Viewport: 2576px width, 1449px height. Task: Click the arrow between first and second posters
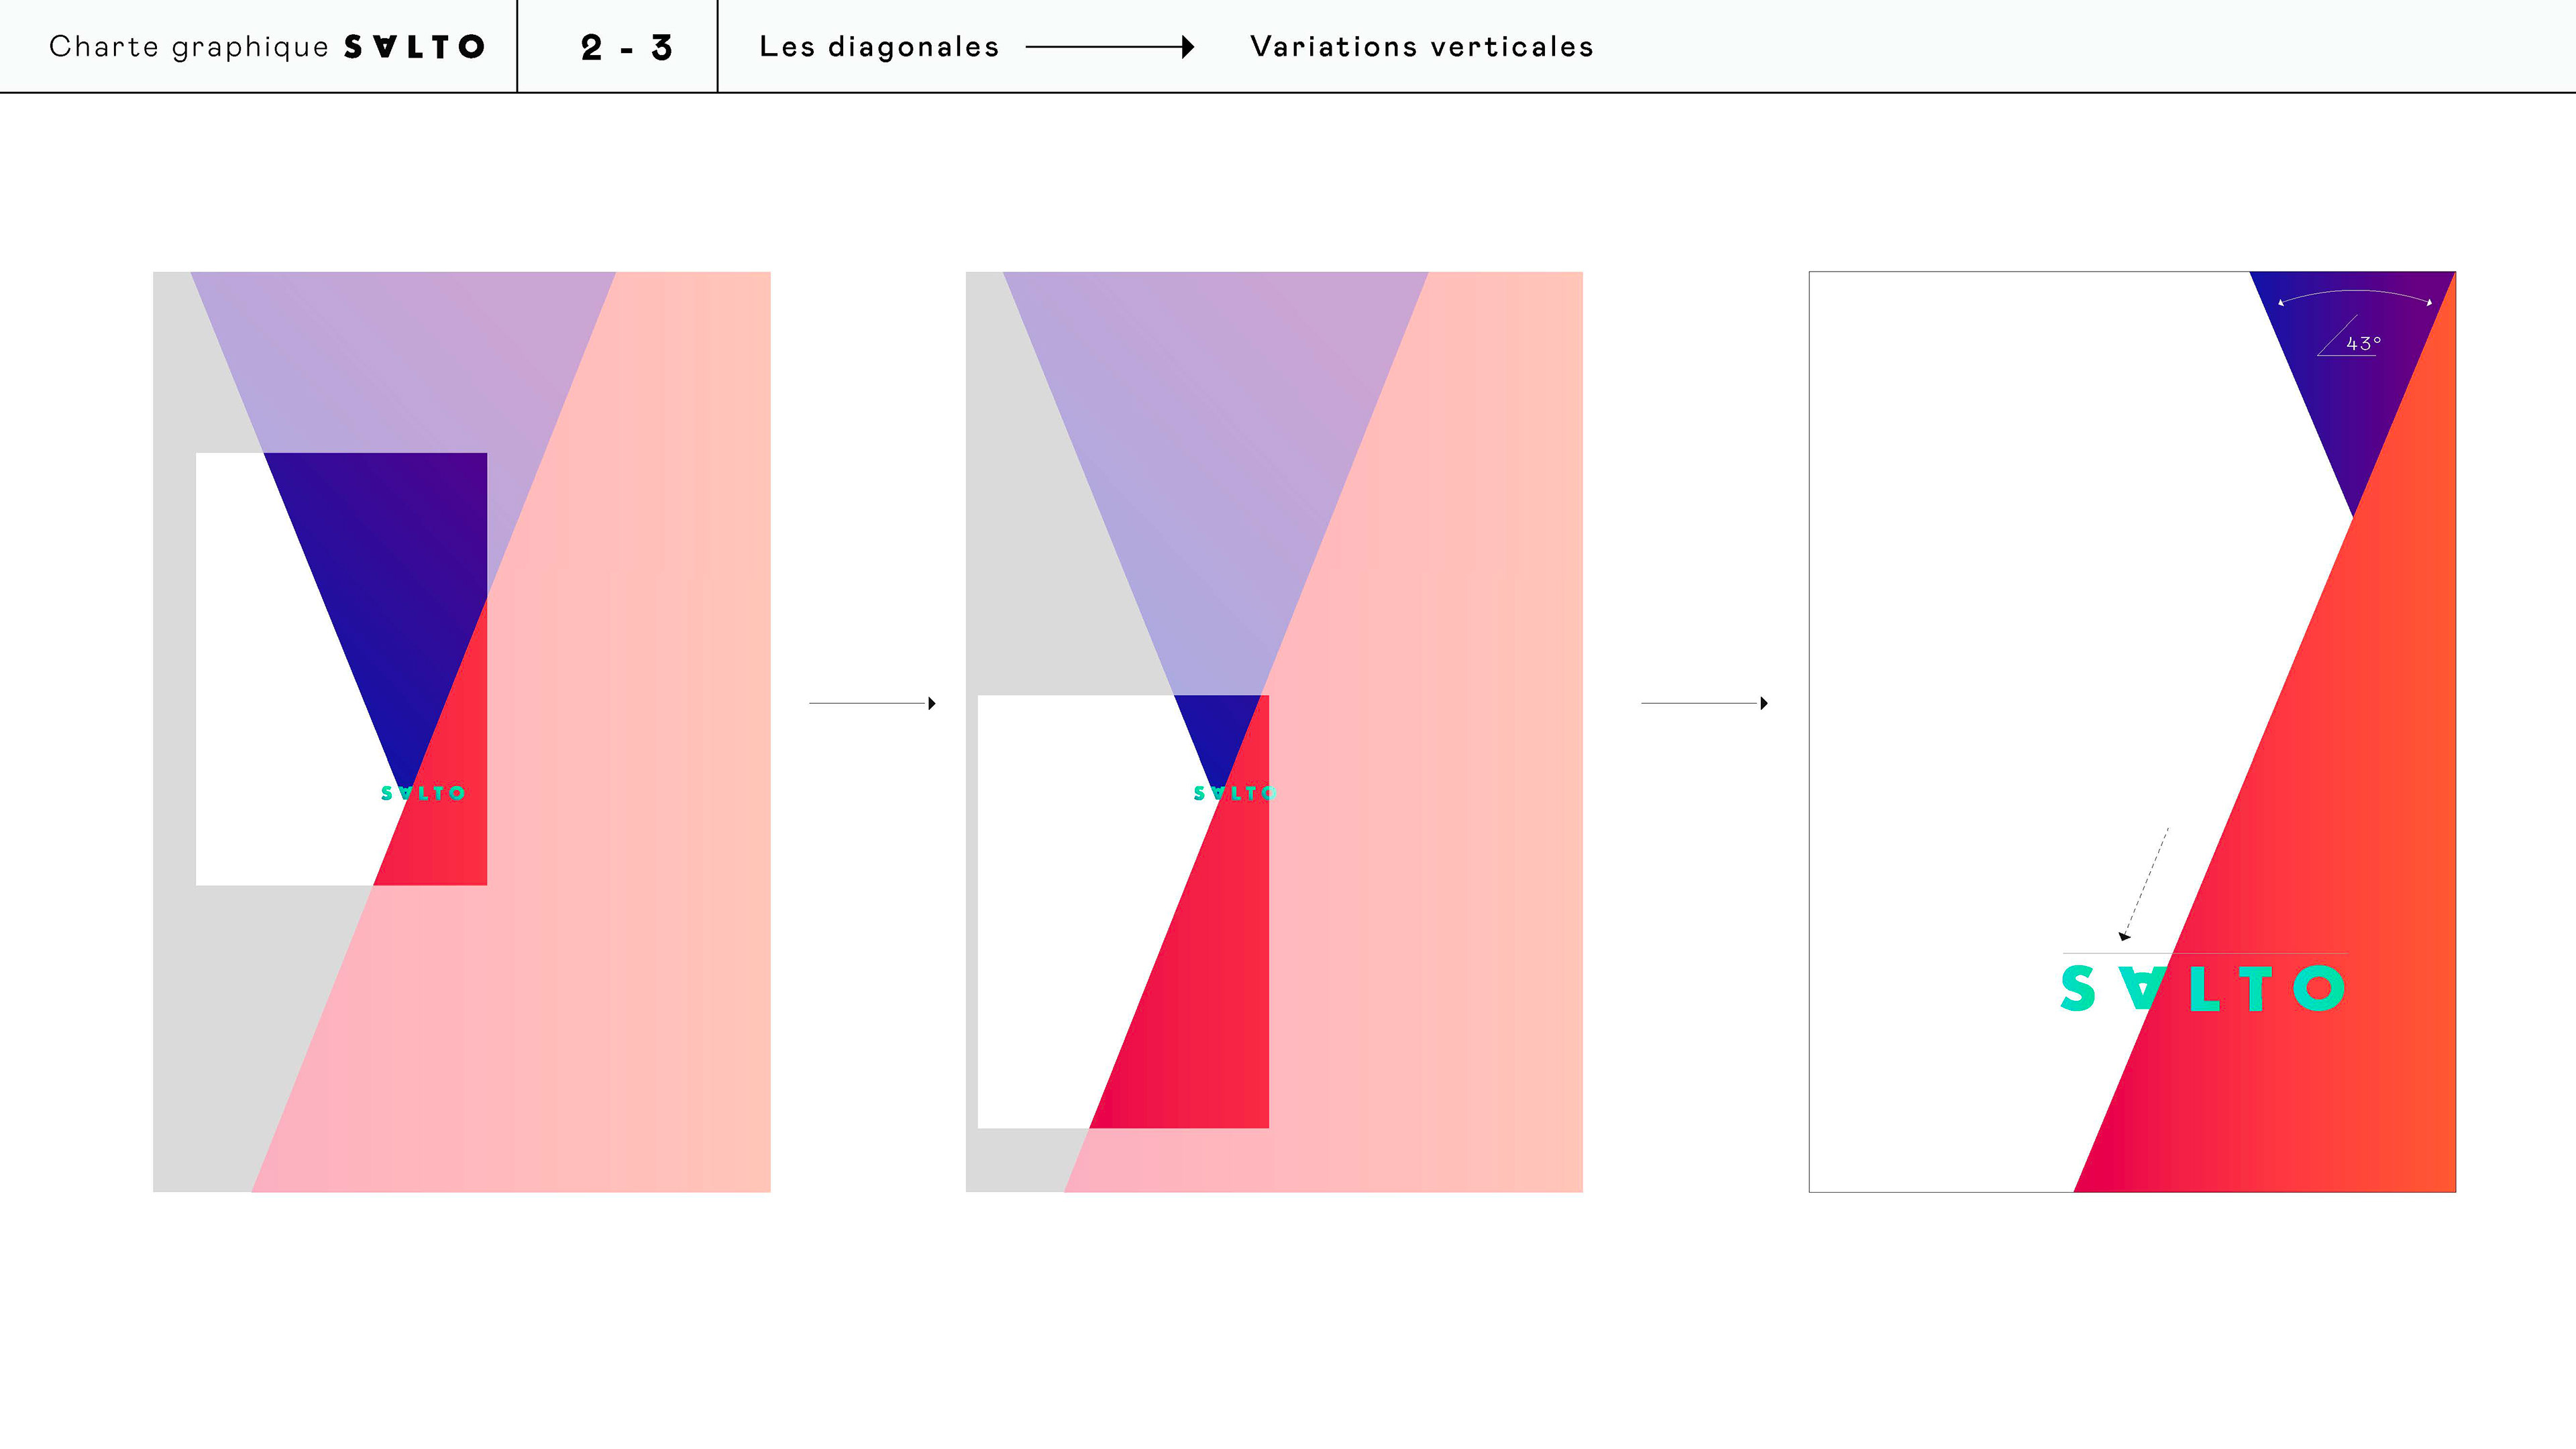click(872, 703)
